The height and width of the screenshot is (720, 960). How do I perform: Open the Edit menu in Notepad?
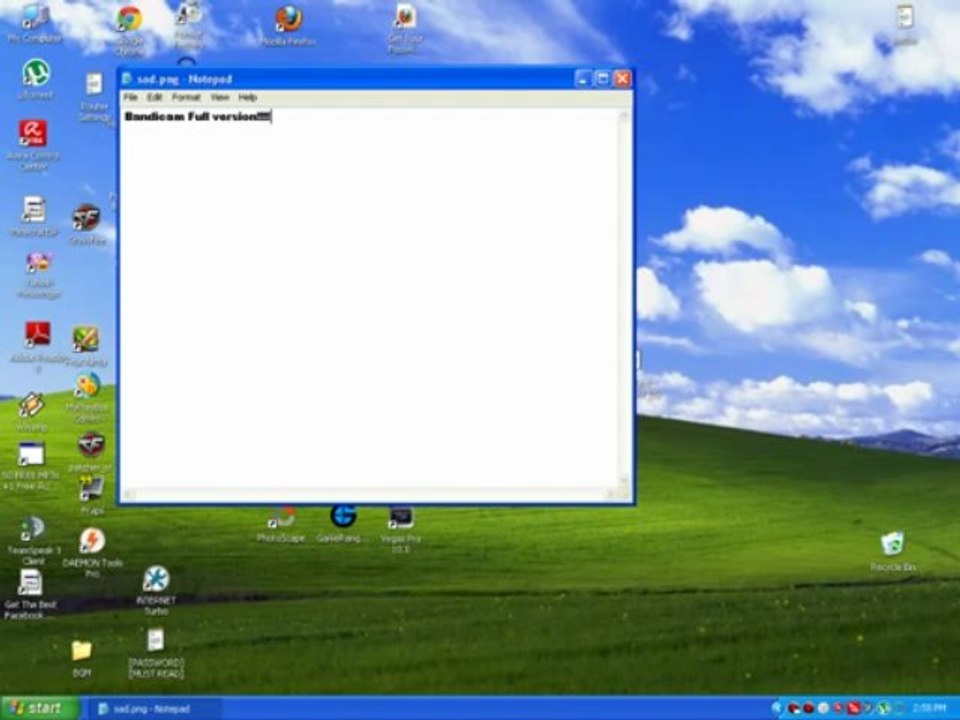click(x=154, y=97)
